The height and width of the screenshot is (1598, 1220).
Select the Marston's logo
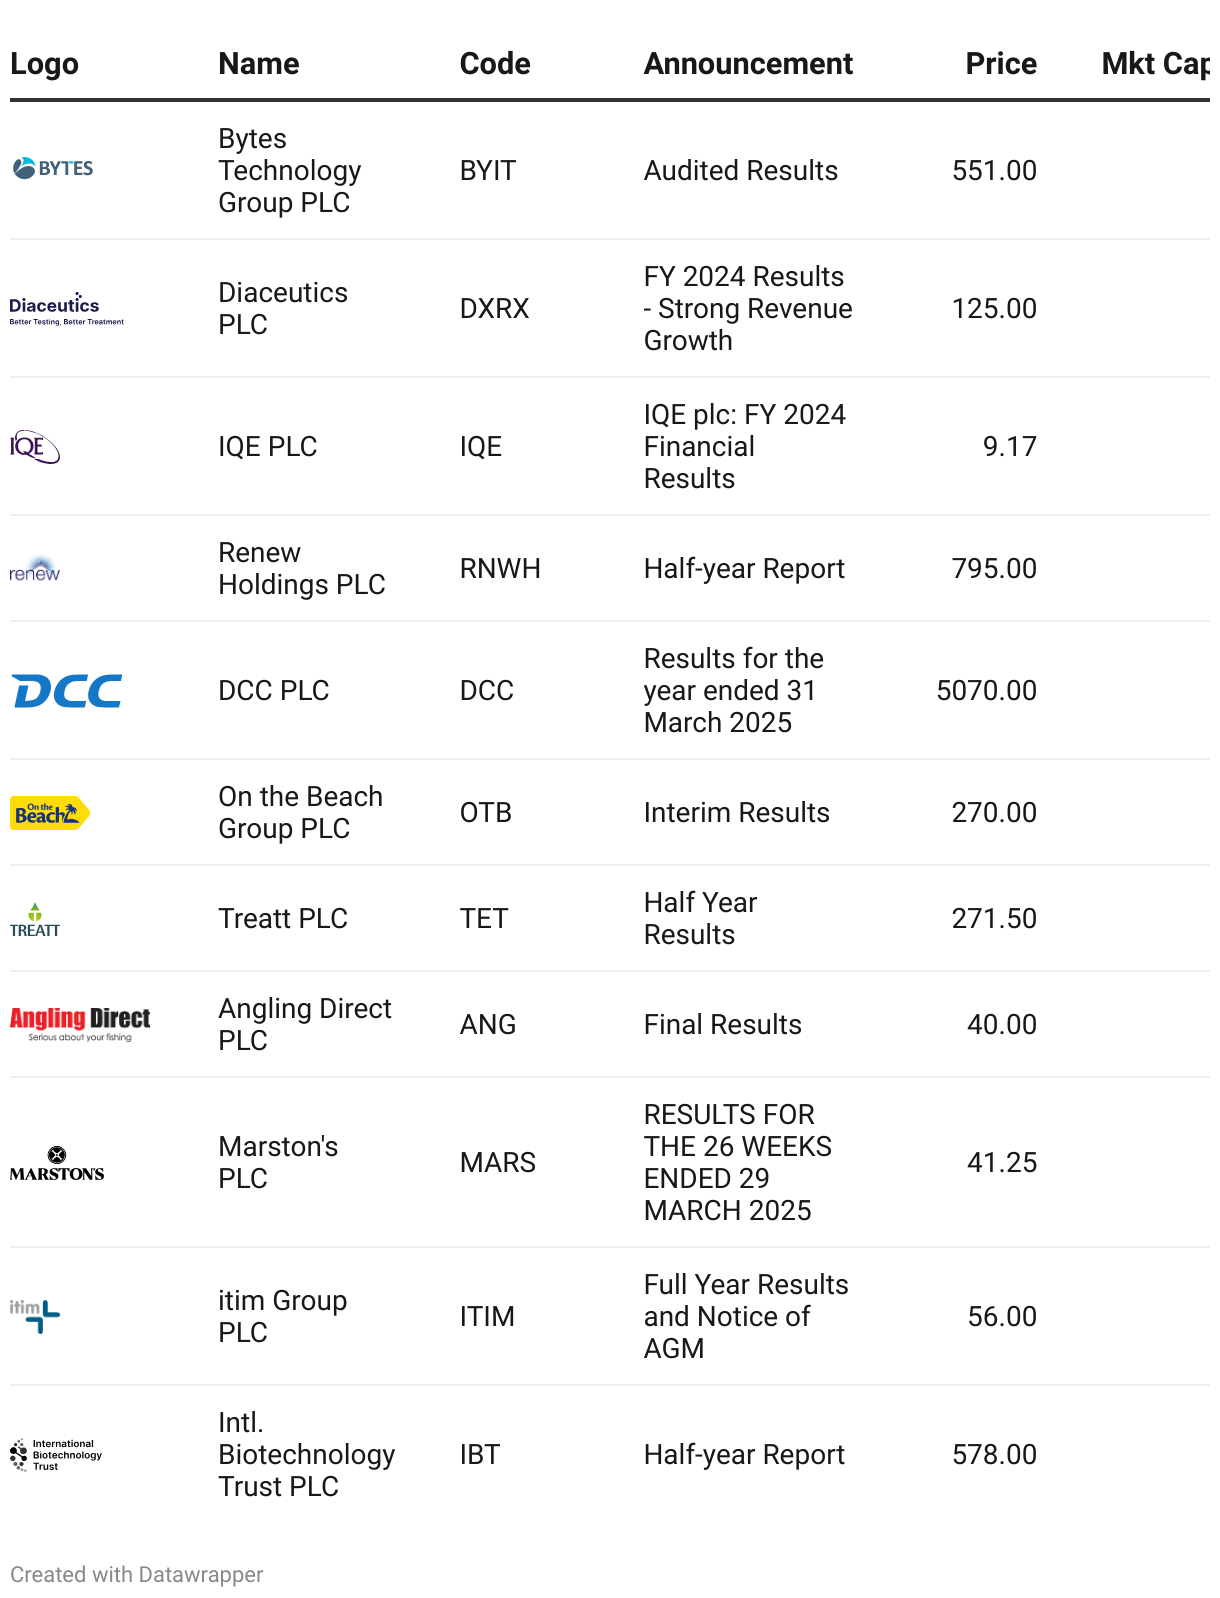point(57,1163)
